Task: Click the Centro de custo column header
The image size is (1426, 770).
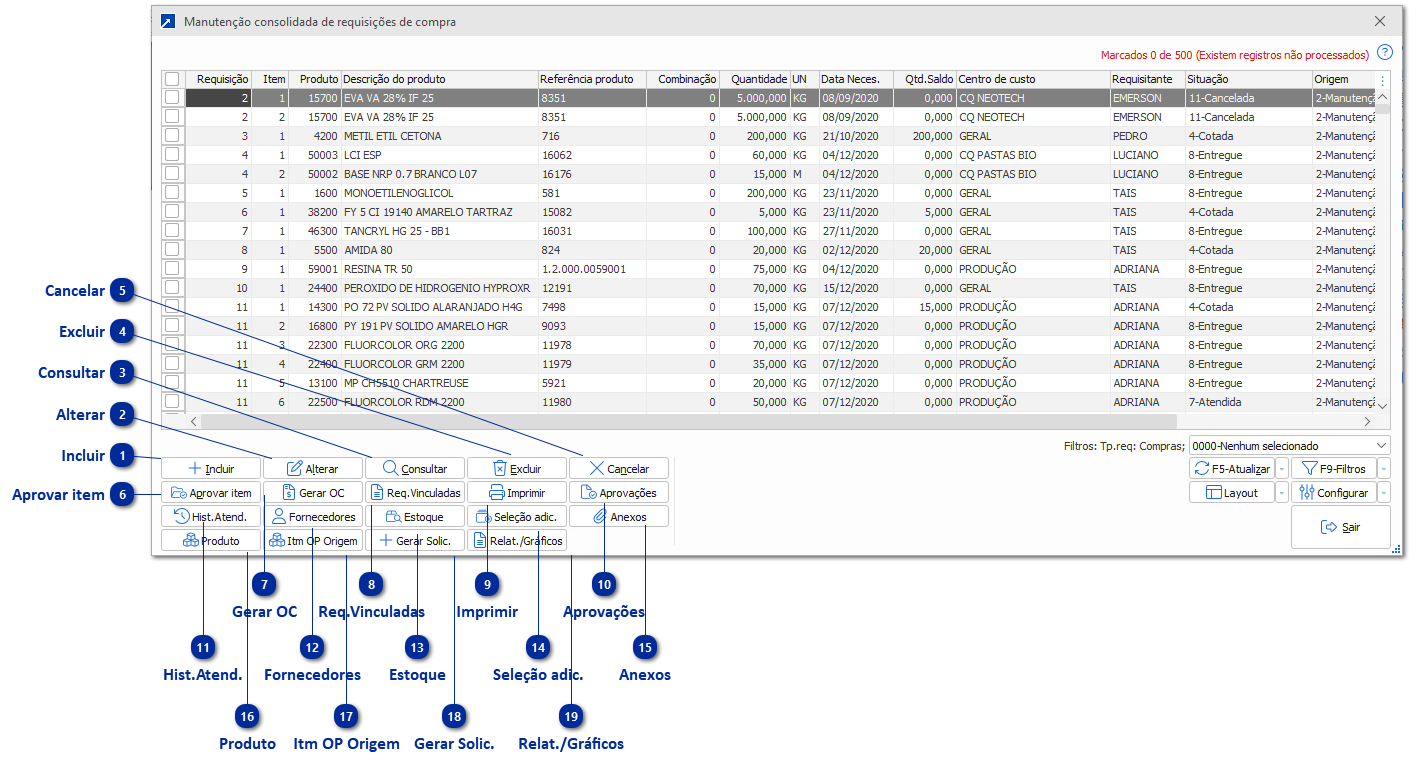Action: click(1031, 79)
